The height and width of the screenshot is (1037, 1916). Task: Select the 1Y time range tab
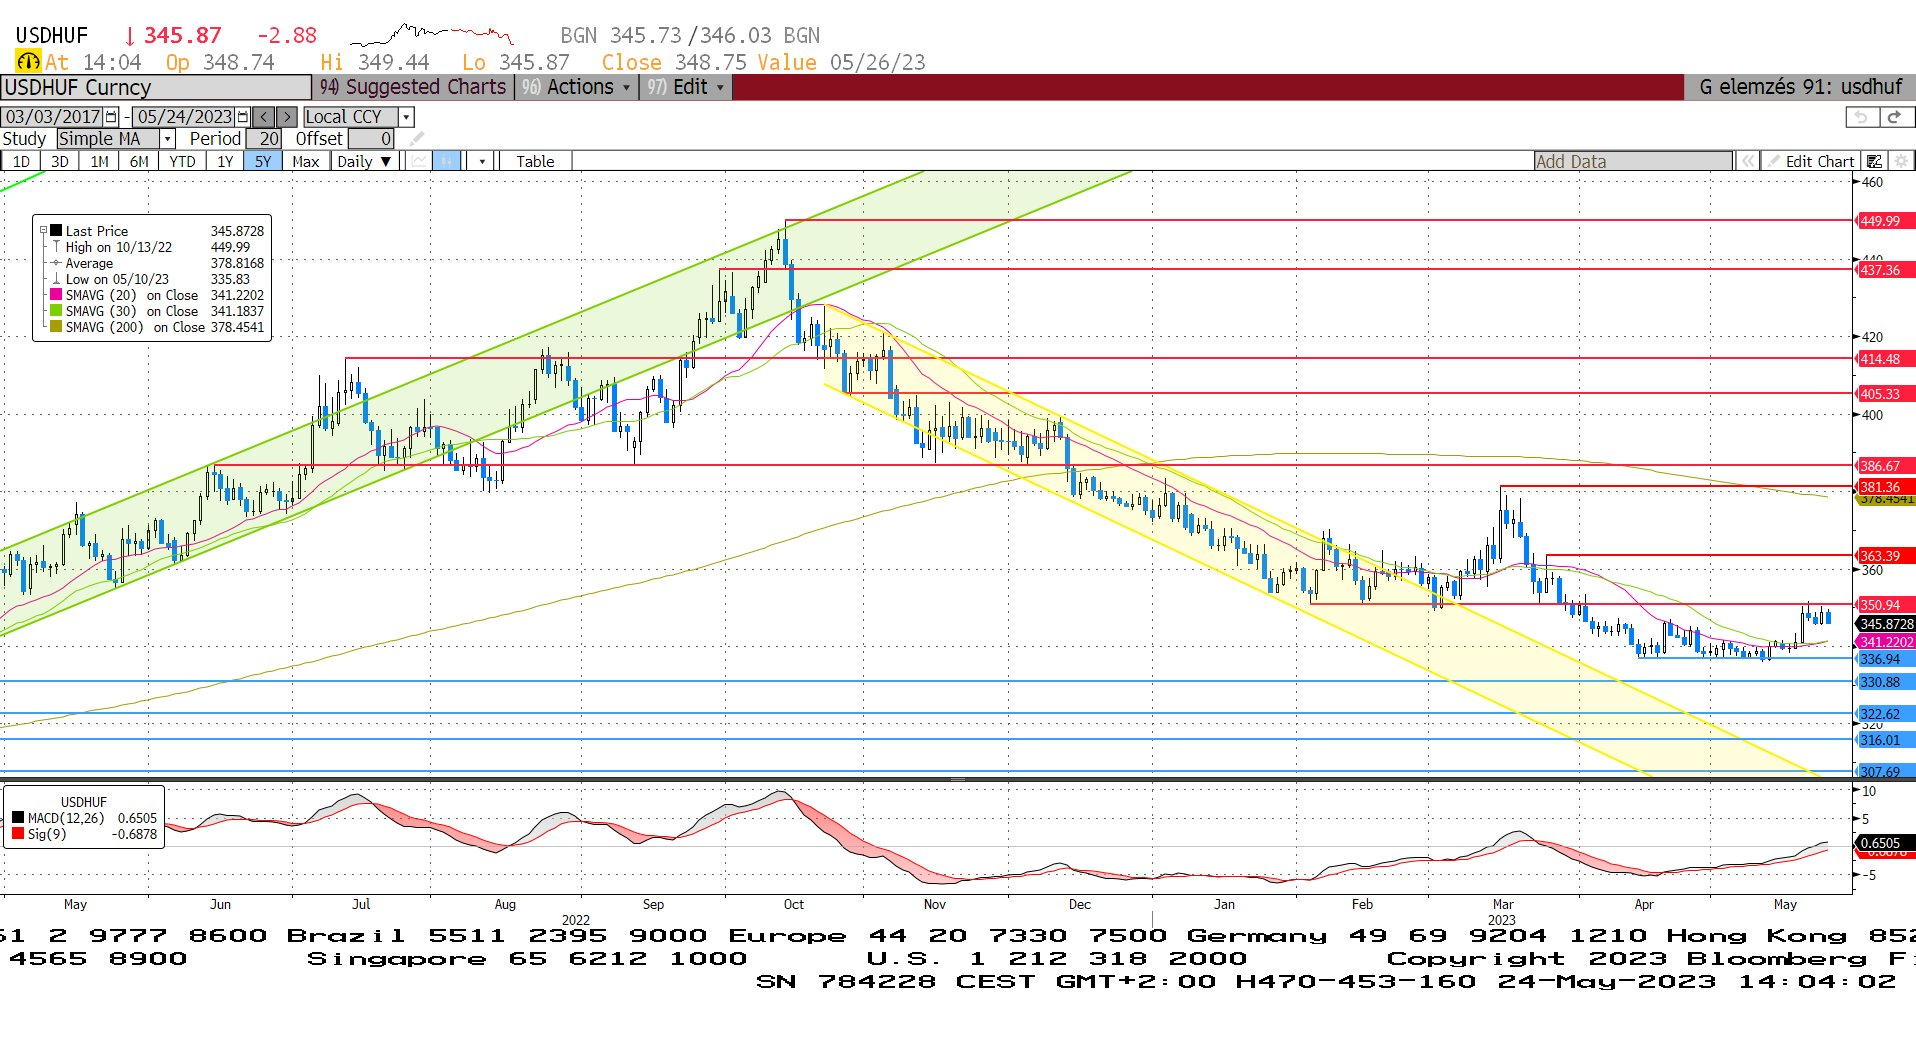(225, 161)
